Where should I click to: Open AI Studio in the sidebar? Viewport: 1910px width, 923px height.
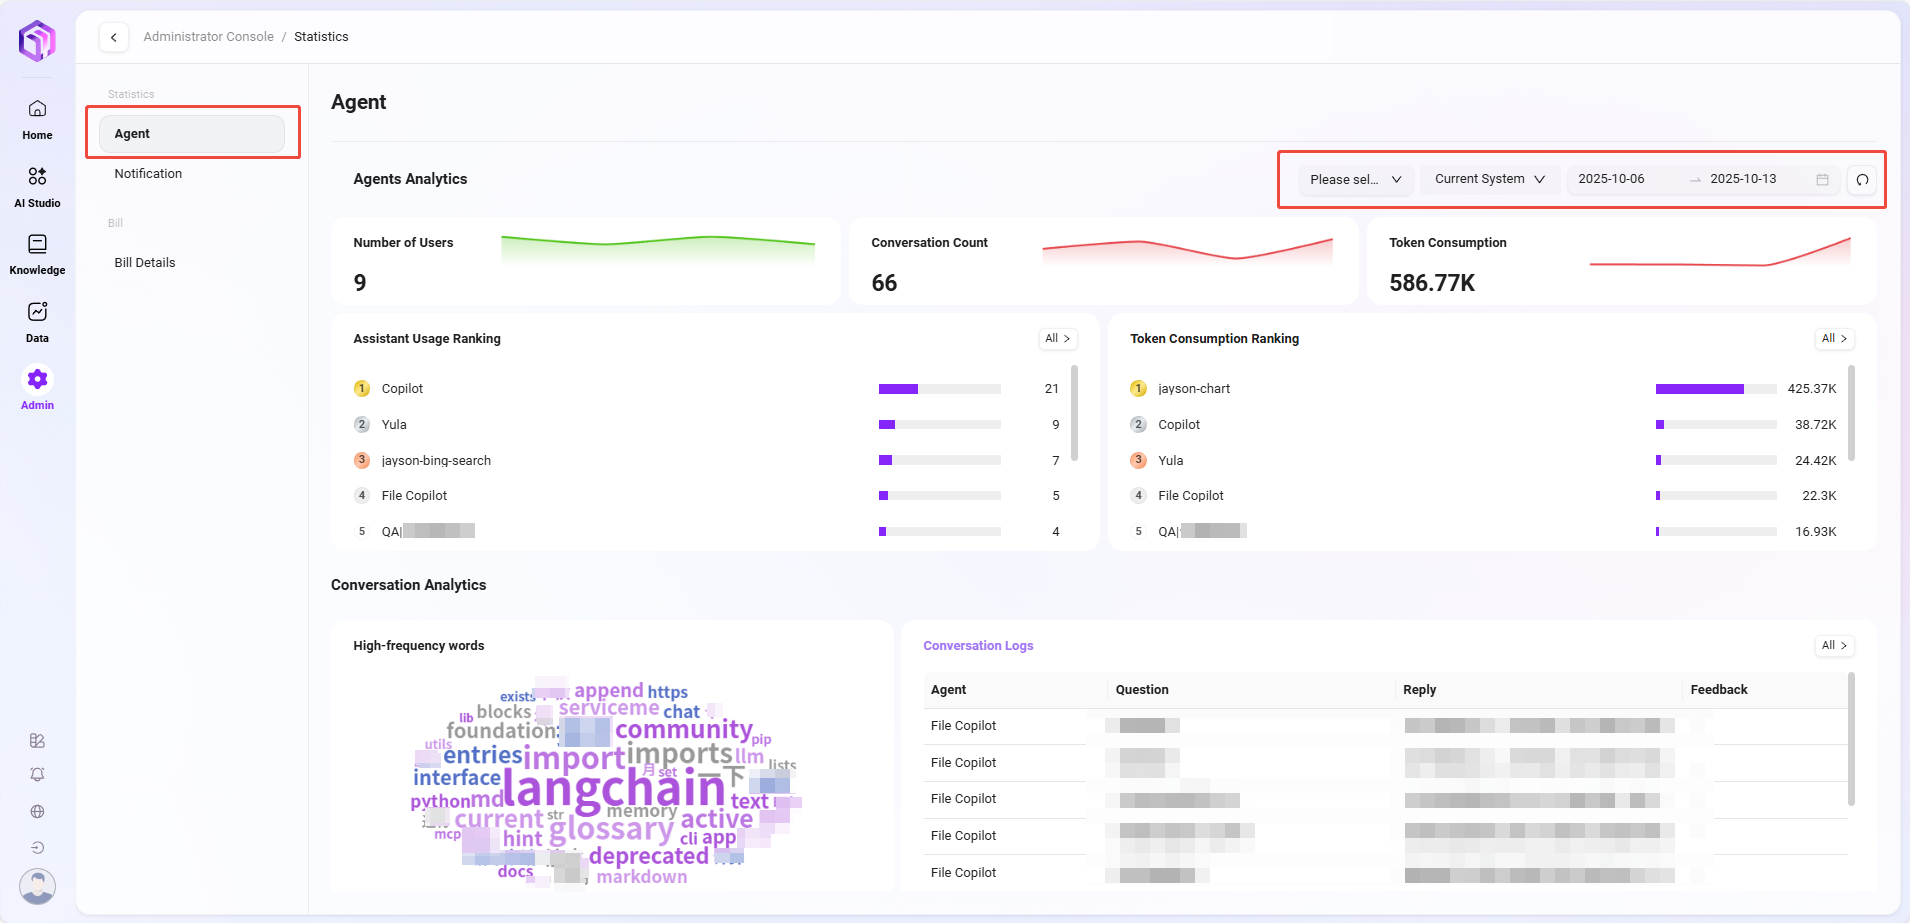(x=37, y=187)
